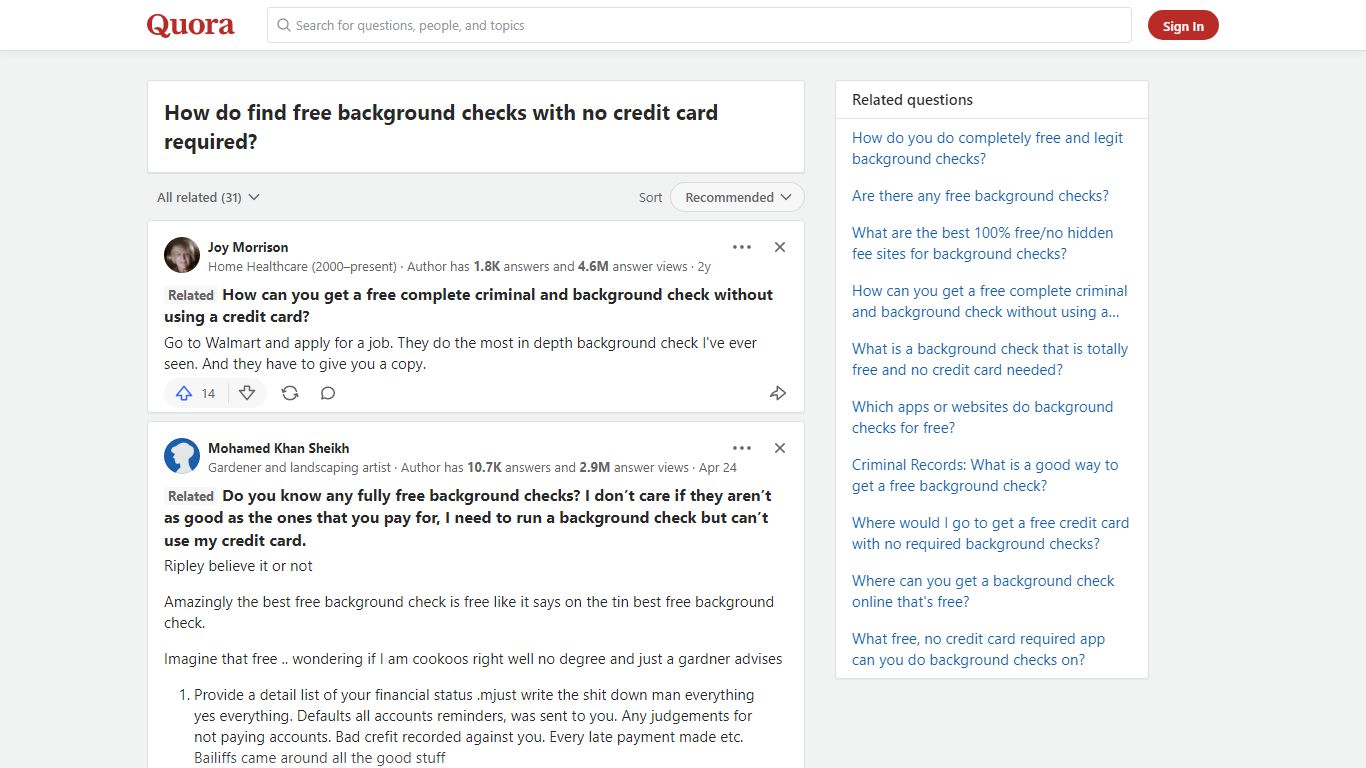Viewport: 1366px width, 768px height.
Task: Dismiss Joy Morrison's answer with X
Action: coord(780,247)
